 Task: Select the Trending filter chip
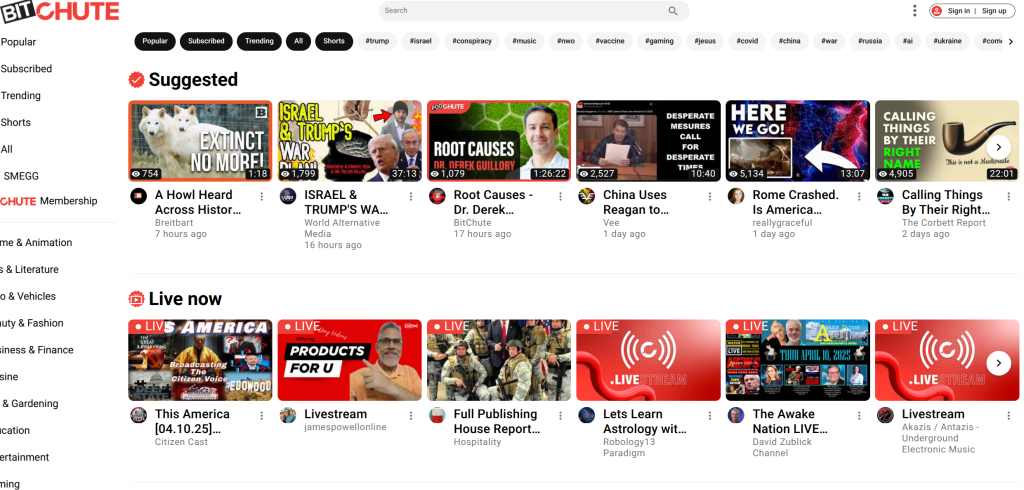(259, 41)
